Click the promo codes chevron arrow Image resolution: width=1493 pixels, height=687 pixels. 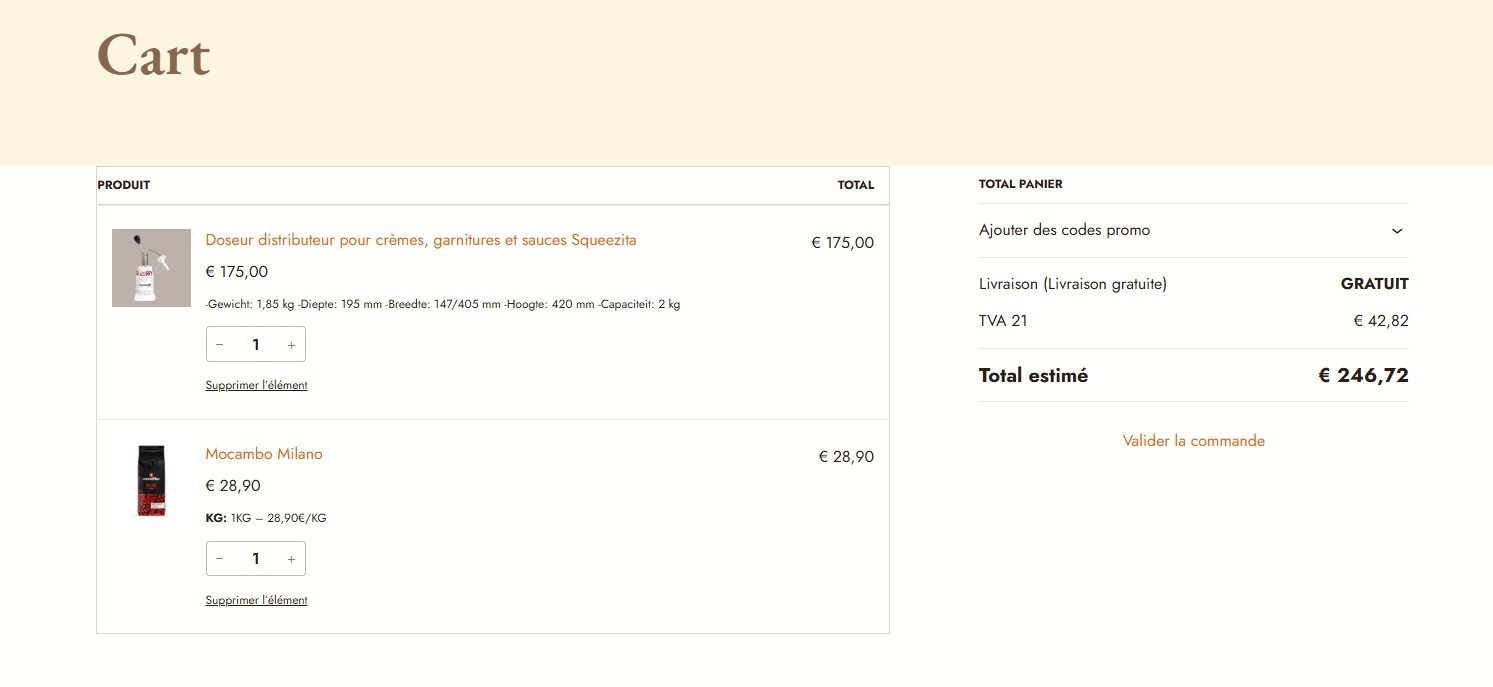pyautogui.click(x=1397, y=231)
